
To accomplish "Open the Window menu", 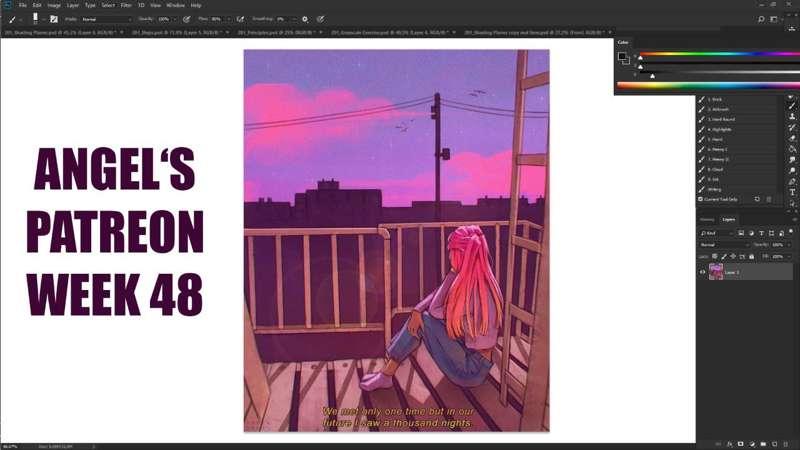I will 176,5.
